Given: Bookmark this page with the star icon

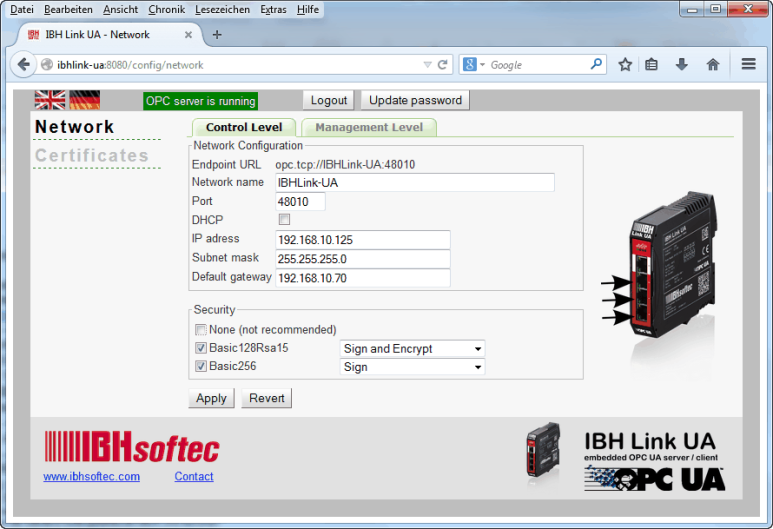Looking at the screenshot, I should coord(625,65).
